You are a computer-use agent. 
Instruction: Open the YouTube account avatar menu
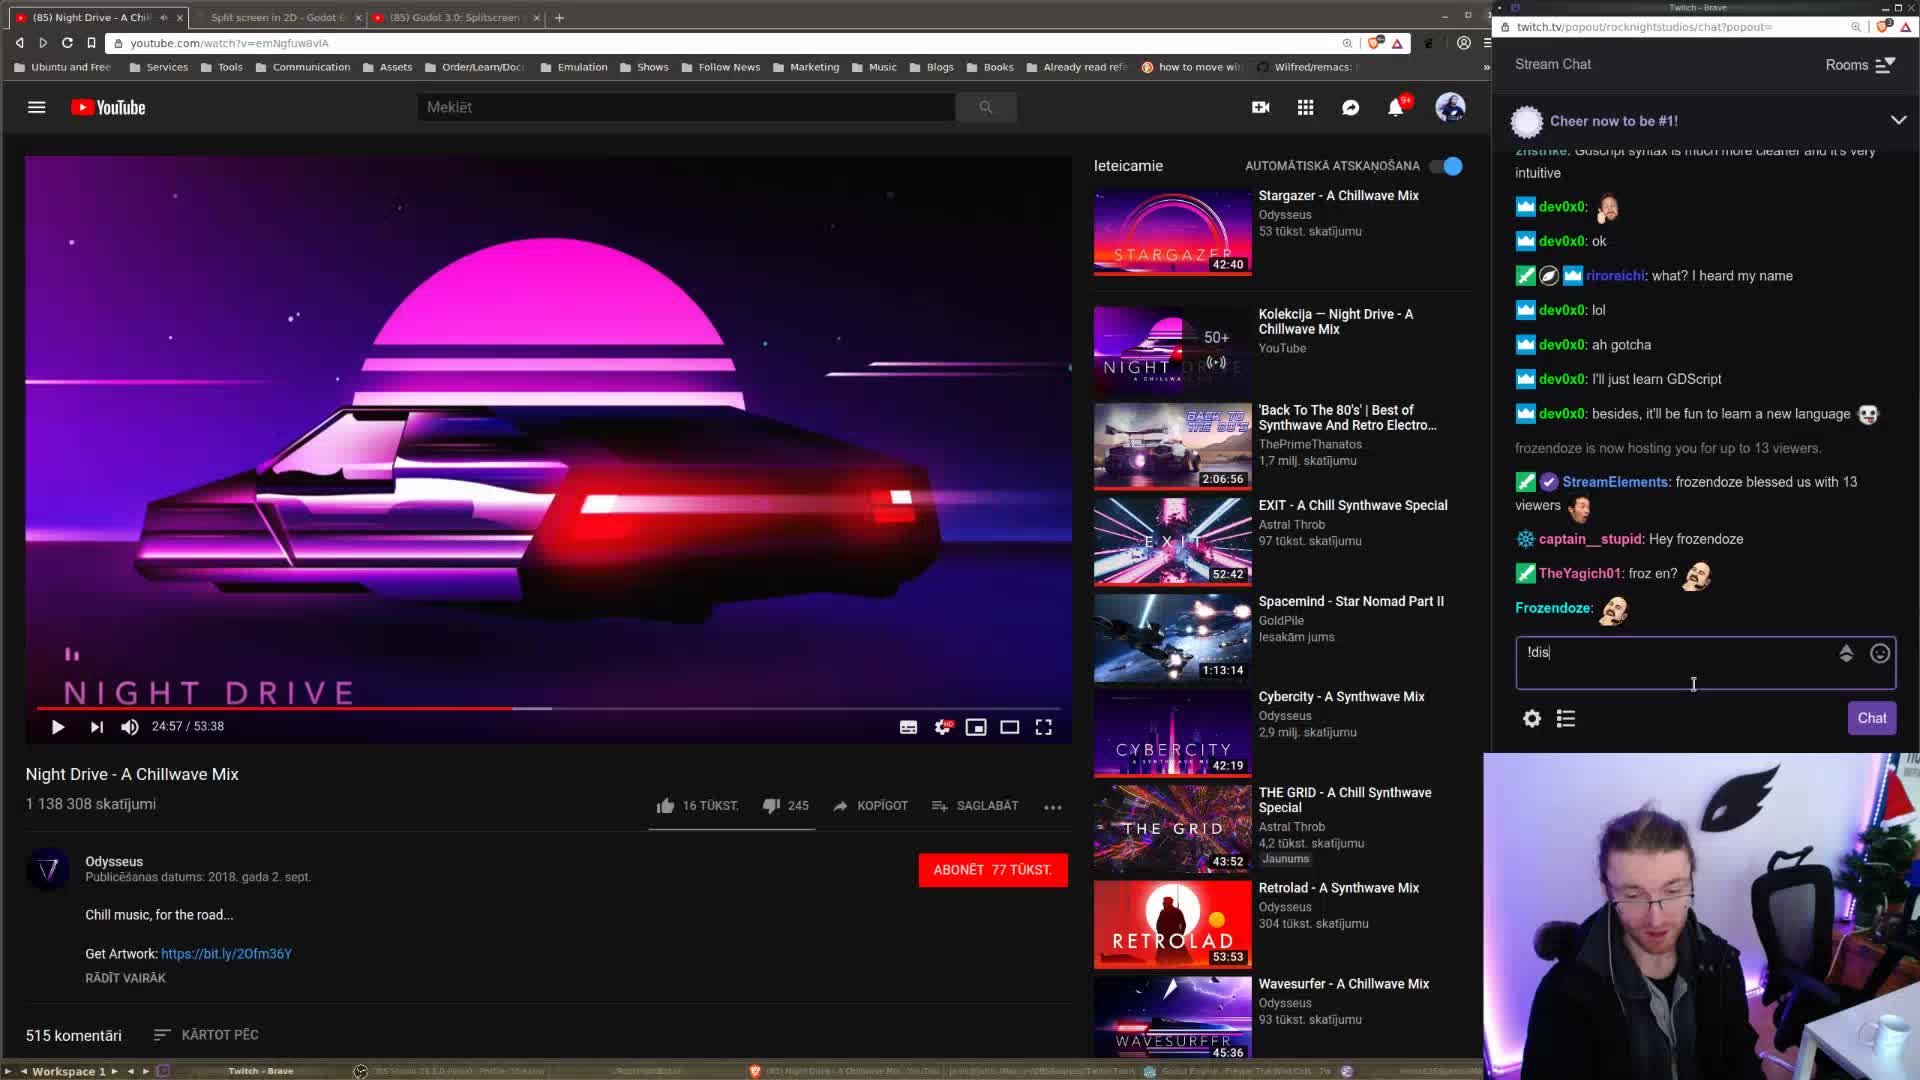tap(1450, 107)
